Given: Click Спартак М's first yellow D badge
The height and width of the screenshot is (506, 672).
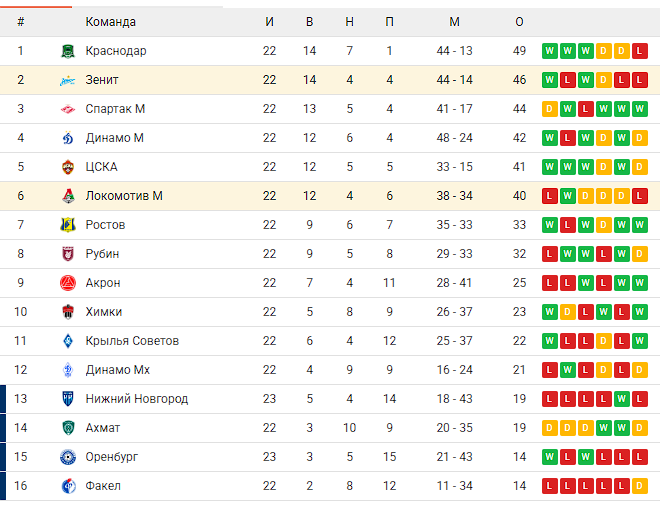Looking at the screenshot, I should click(x=549, y=109).
